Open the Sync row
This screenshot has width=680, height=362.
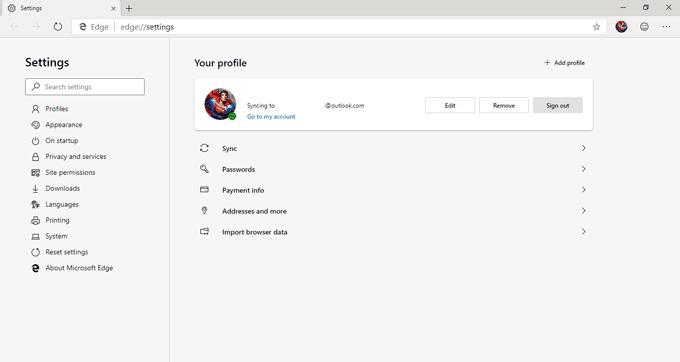point(393,148)
